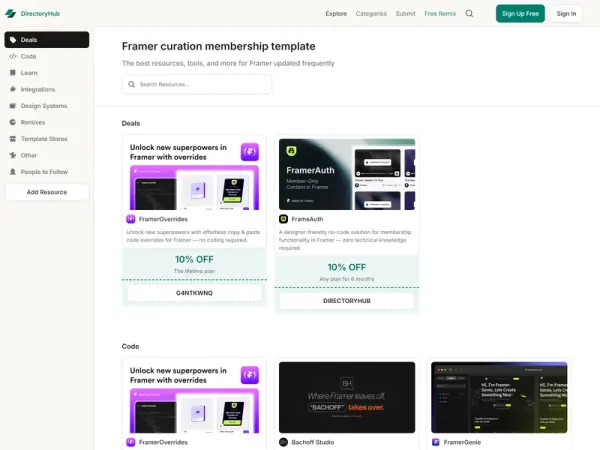
Task: Click '10% OFF' above 'Any plan for 6 months'
Action: tap(347, 267)
